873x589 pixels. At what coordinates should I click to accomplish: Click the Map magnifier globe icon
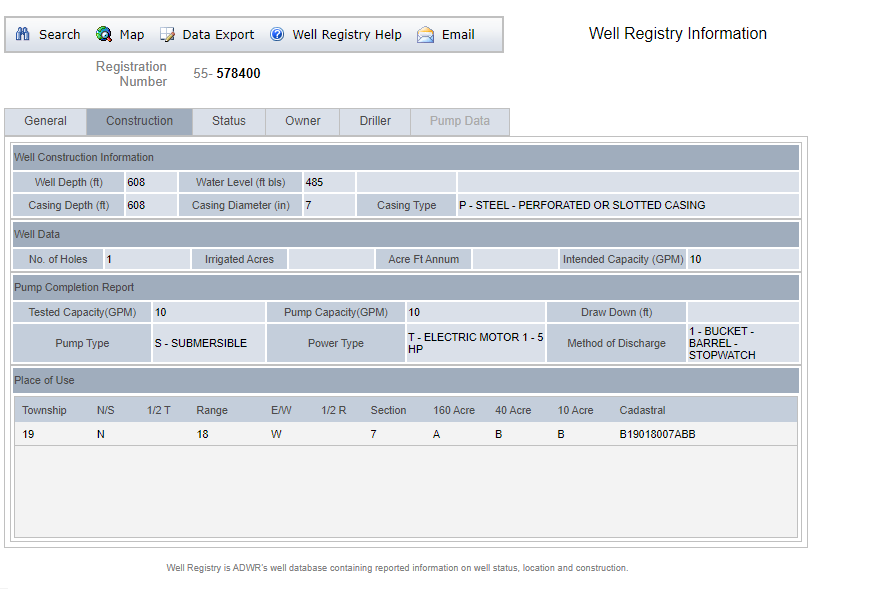point(104,34)
